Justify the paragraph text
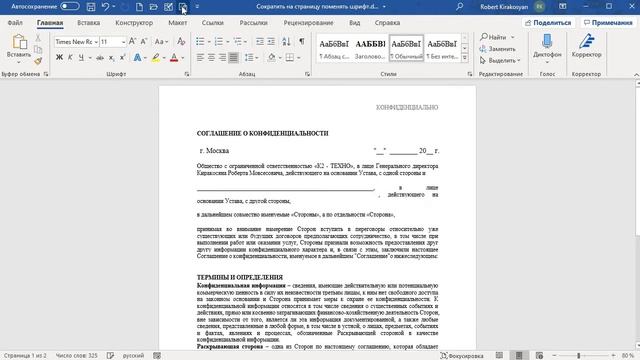Screen dimensions: 640x360 tap(233, 58)
